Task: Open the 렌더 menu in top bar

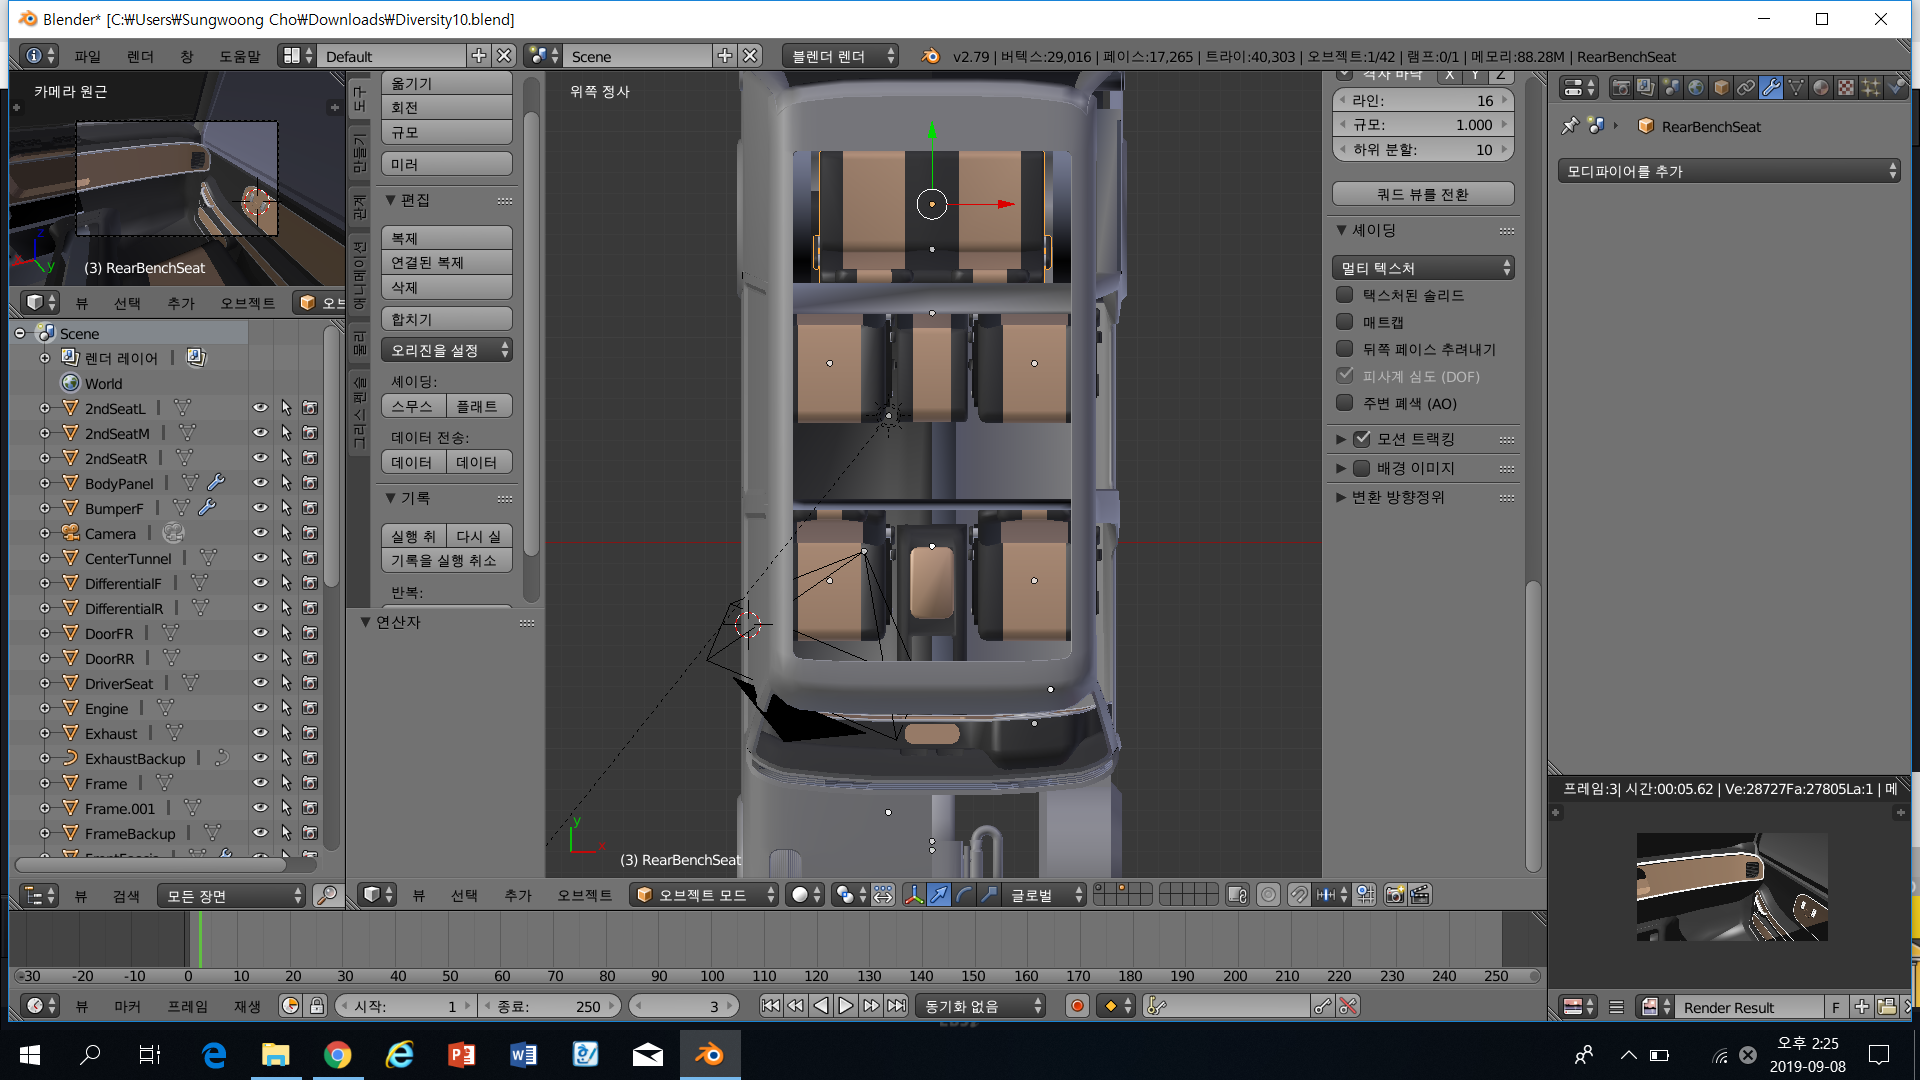Action: tap(140, 56)
